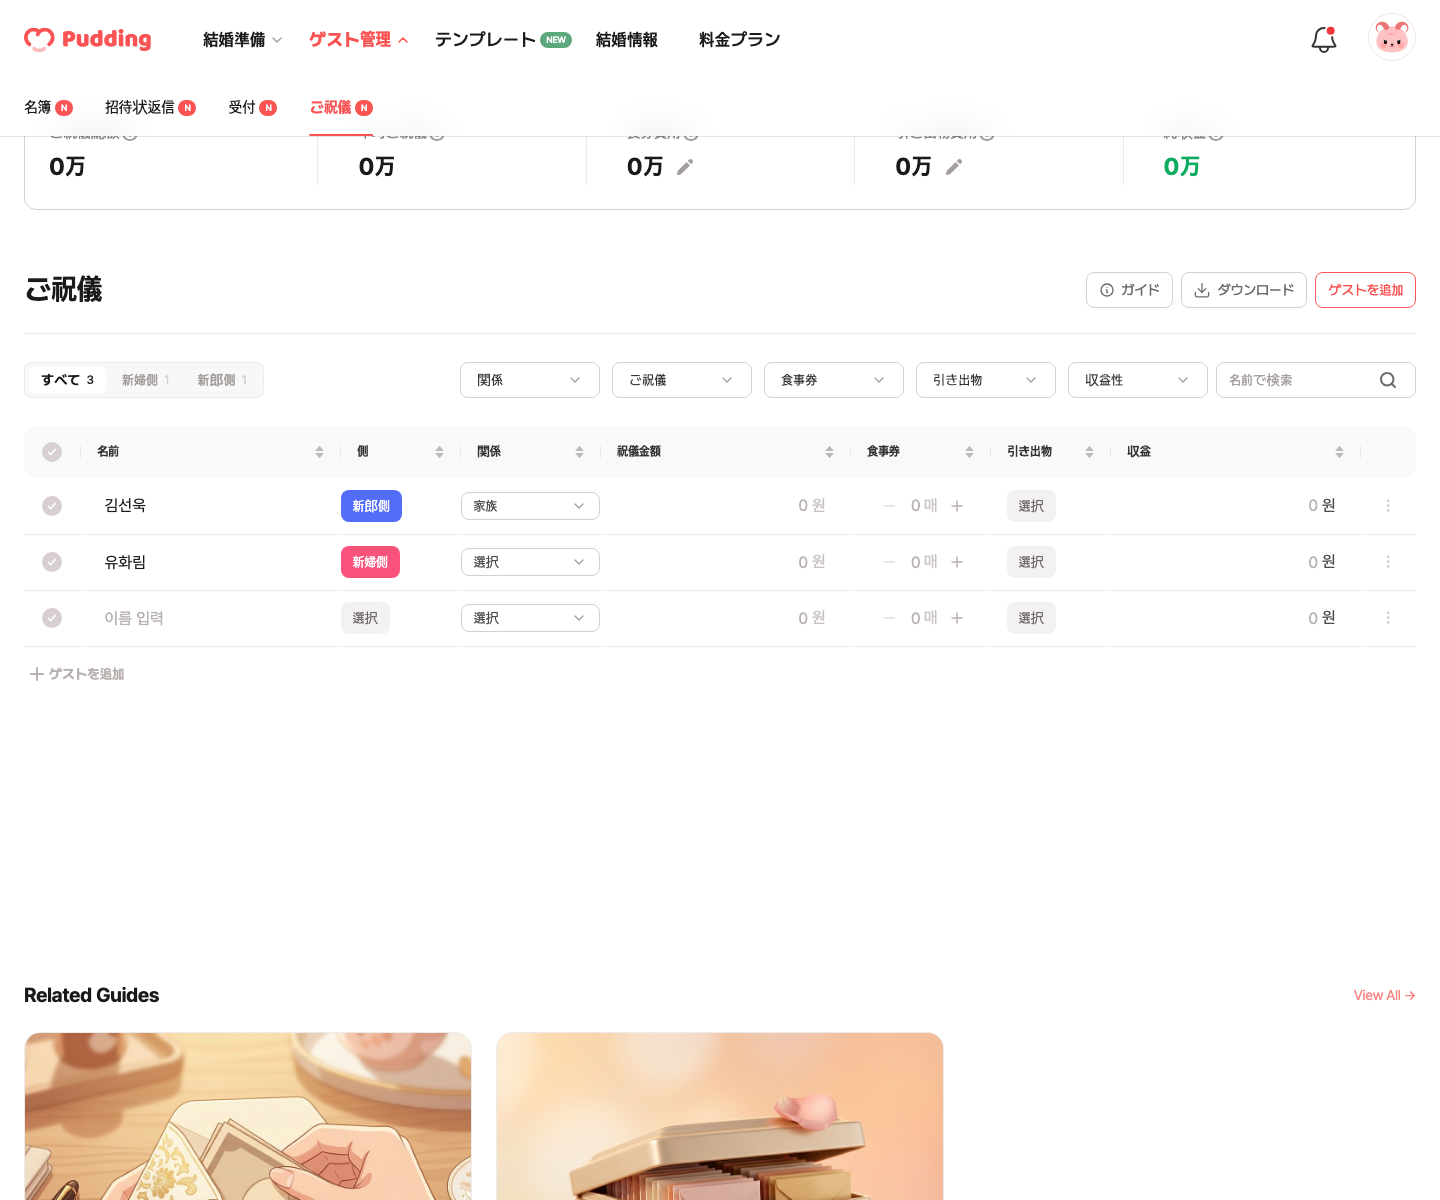This screenshot has height=1200, width=1440.
Task: Open the 食事券 filter dropdown
Action: point(834,380)
